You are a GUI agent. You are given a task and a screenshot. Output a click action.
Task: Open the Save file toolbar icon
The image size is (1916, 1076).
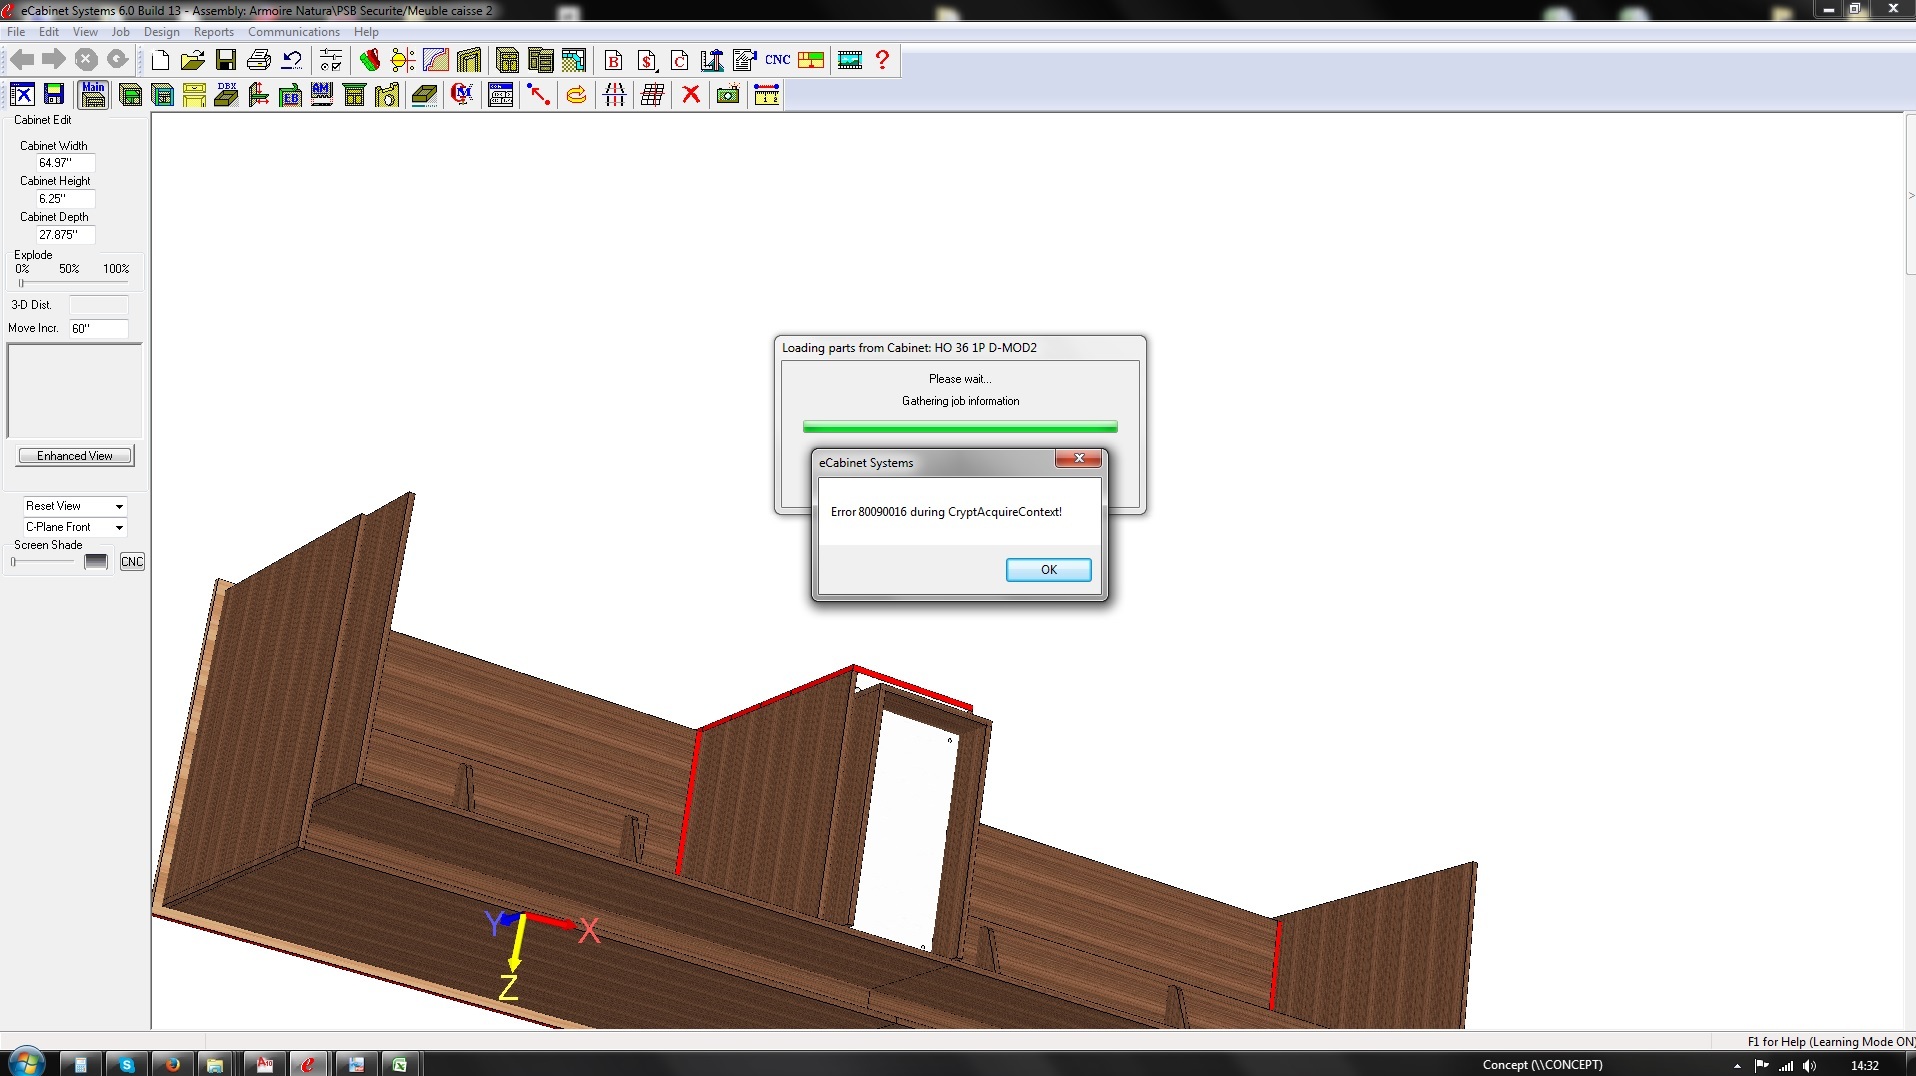tap(226, 60)
